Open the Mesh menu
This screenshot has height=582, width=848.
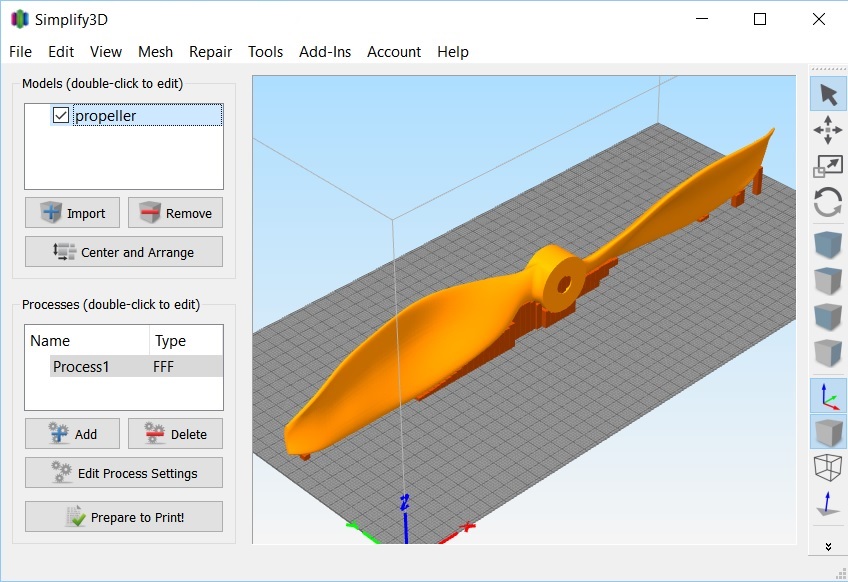point(155,52)
